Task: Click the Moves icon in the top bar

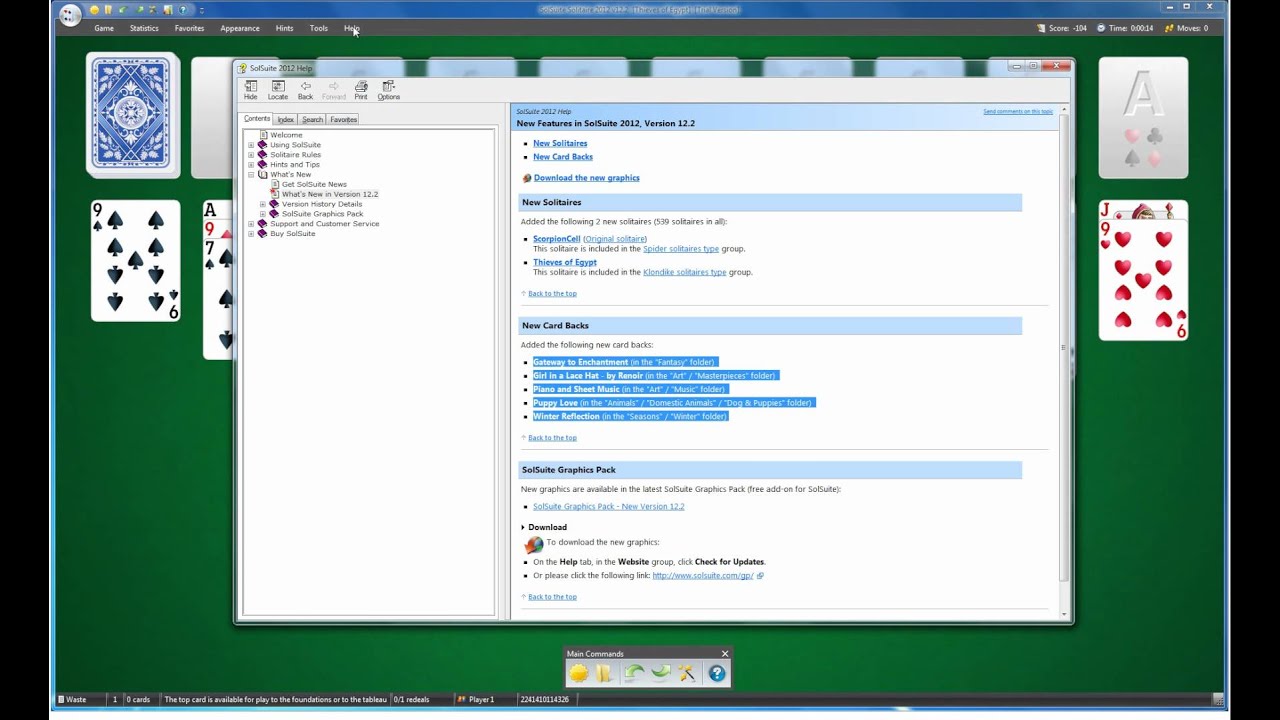Action: tap(1169, 28)
